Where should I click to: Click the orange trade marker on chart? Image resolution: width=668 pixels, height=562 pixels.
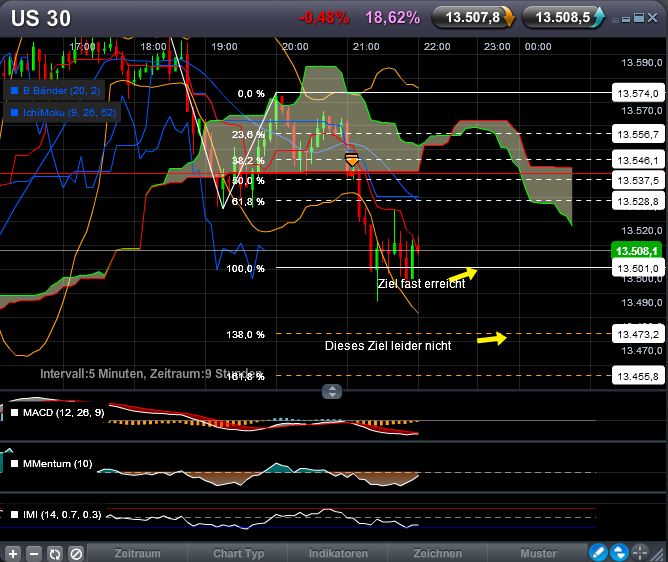click(x=352, y=159)
